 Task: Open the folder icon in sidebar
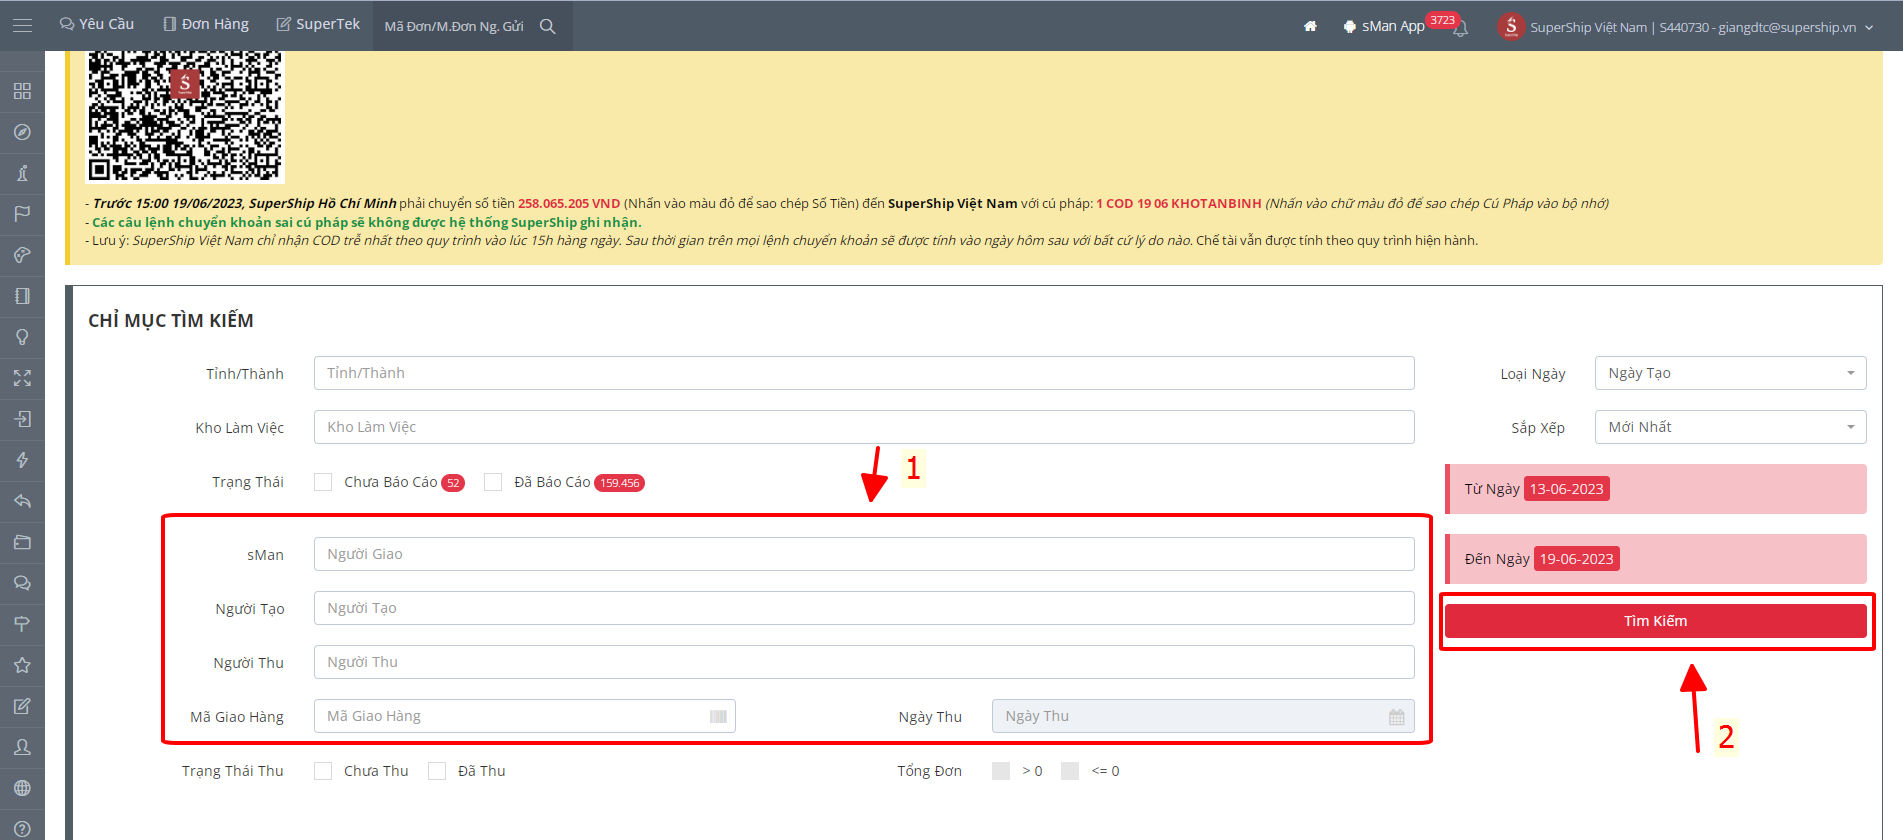[22, 542]
